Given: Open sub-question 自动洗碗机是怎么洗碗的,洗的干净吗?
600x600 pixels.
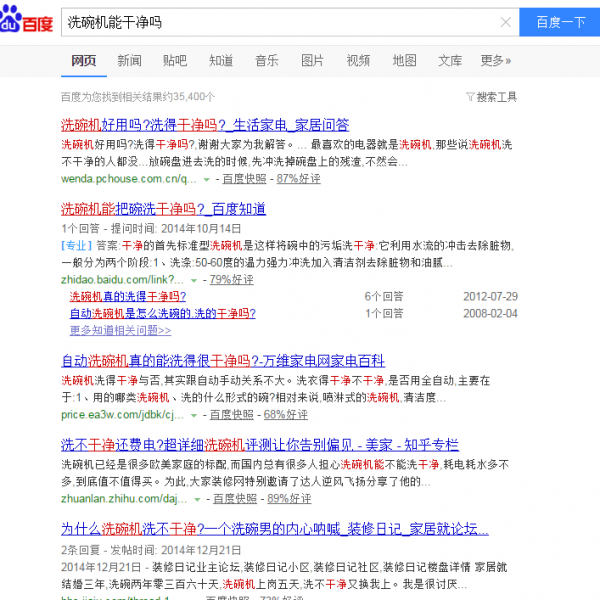Looking at the screenshot, I should click(162, 314).
